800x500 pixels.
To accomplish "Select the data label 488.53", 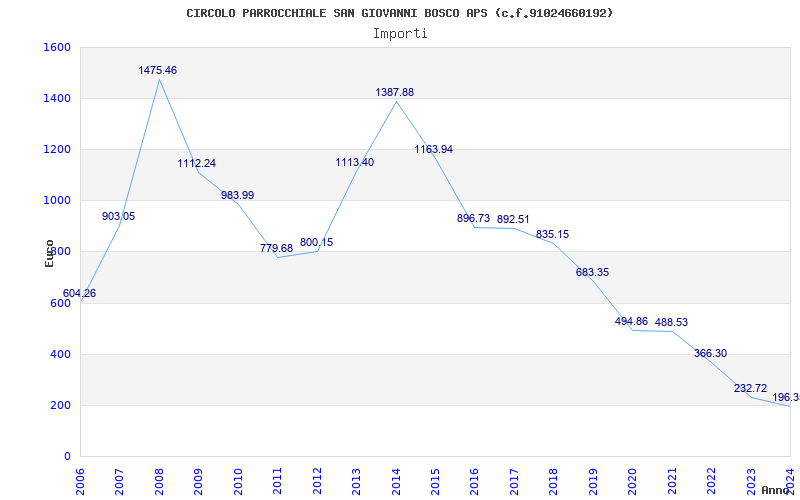I will pyautogui.click(x=671, y=322).
